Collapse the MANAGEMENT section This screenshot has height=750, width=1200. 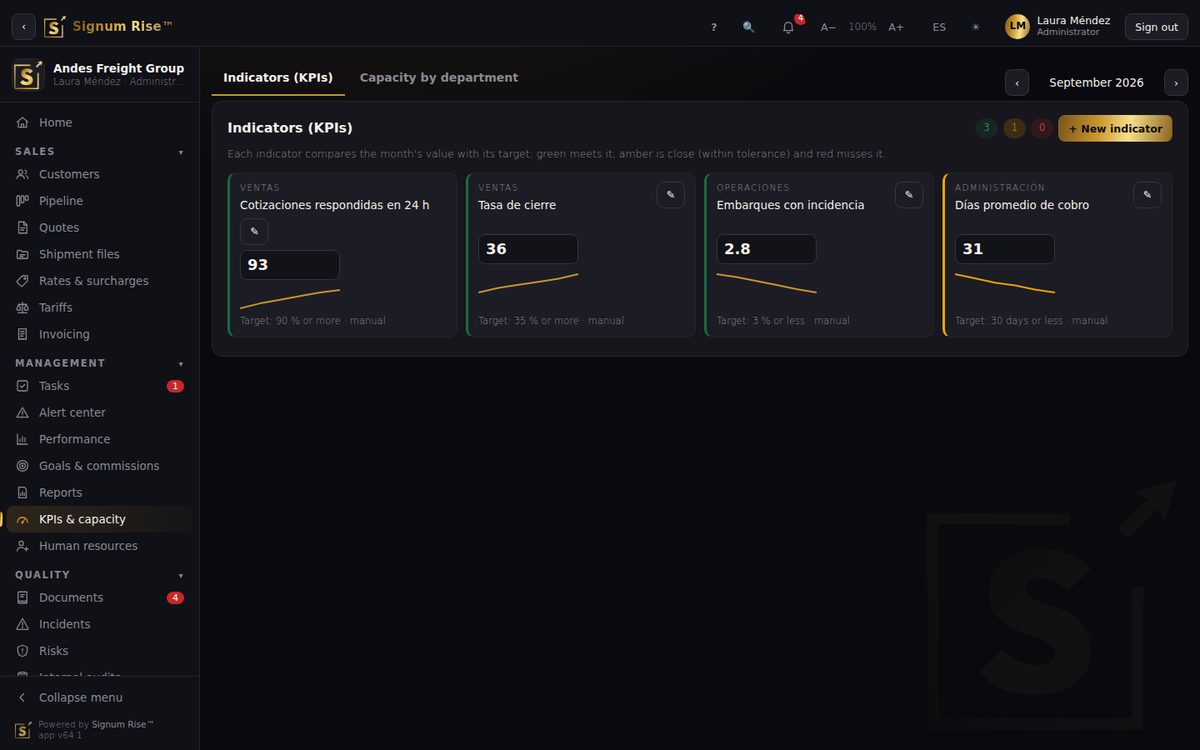[x=100, y=363]
